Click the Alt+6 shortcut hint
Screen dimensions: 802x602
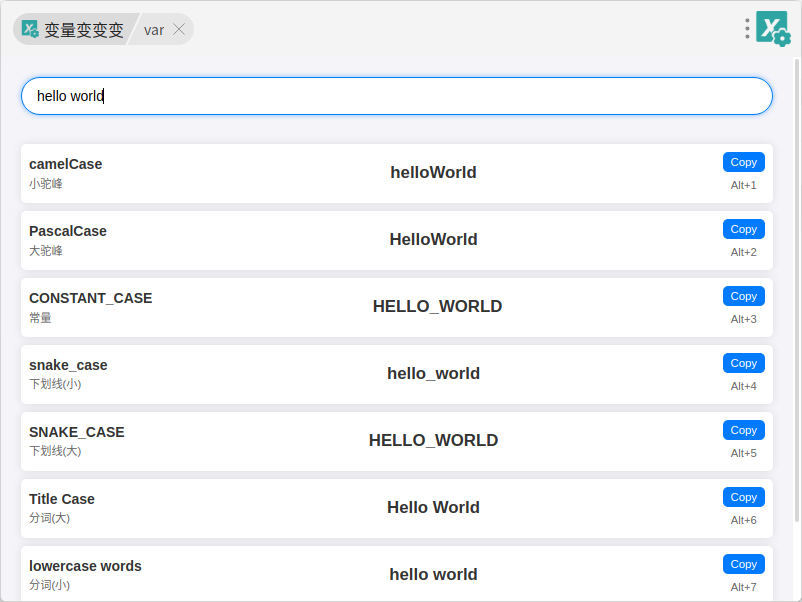pyautogui.click(x=743, y=520)
